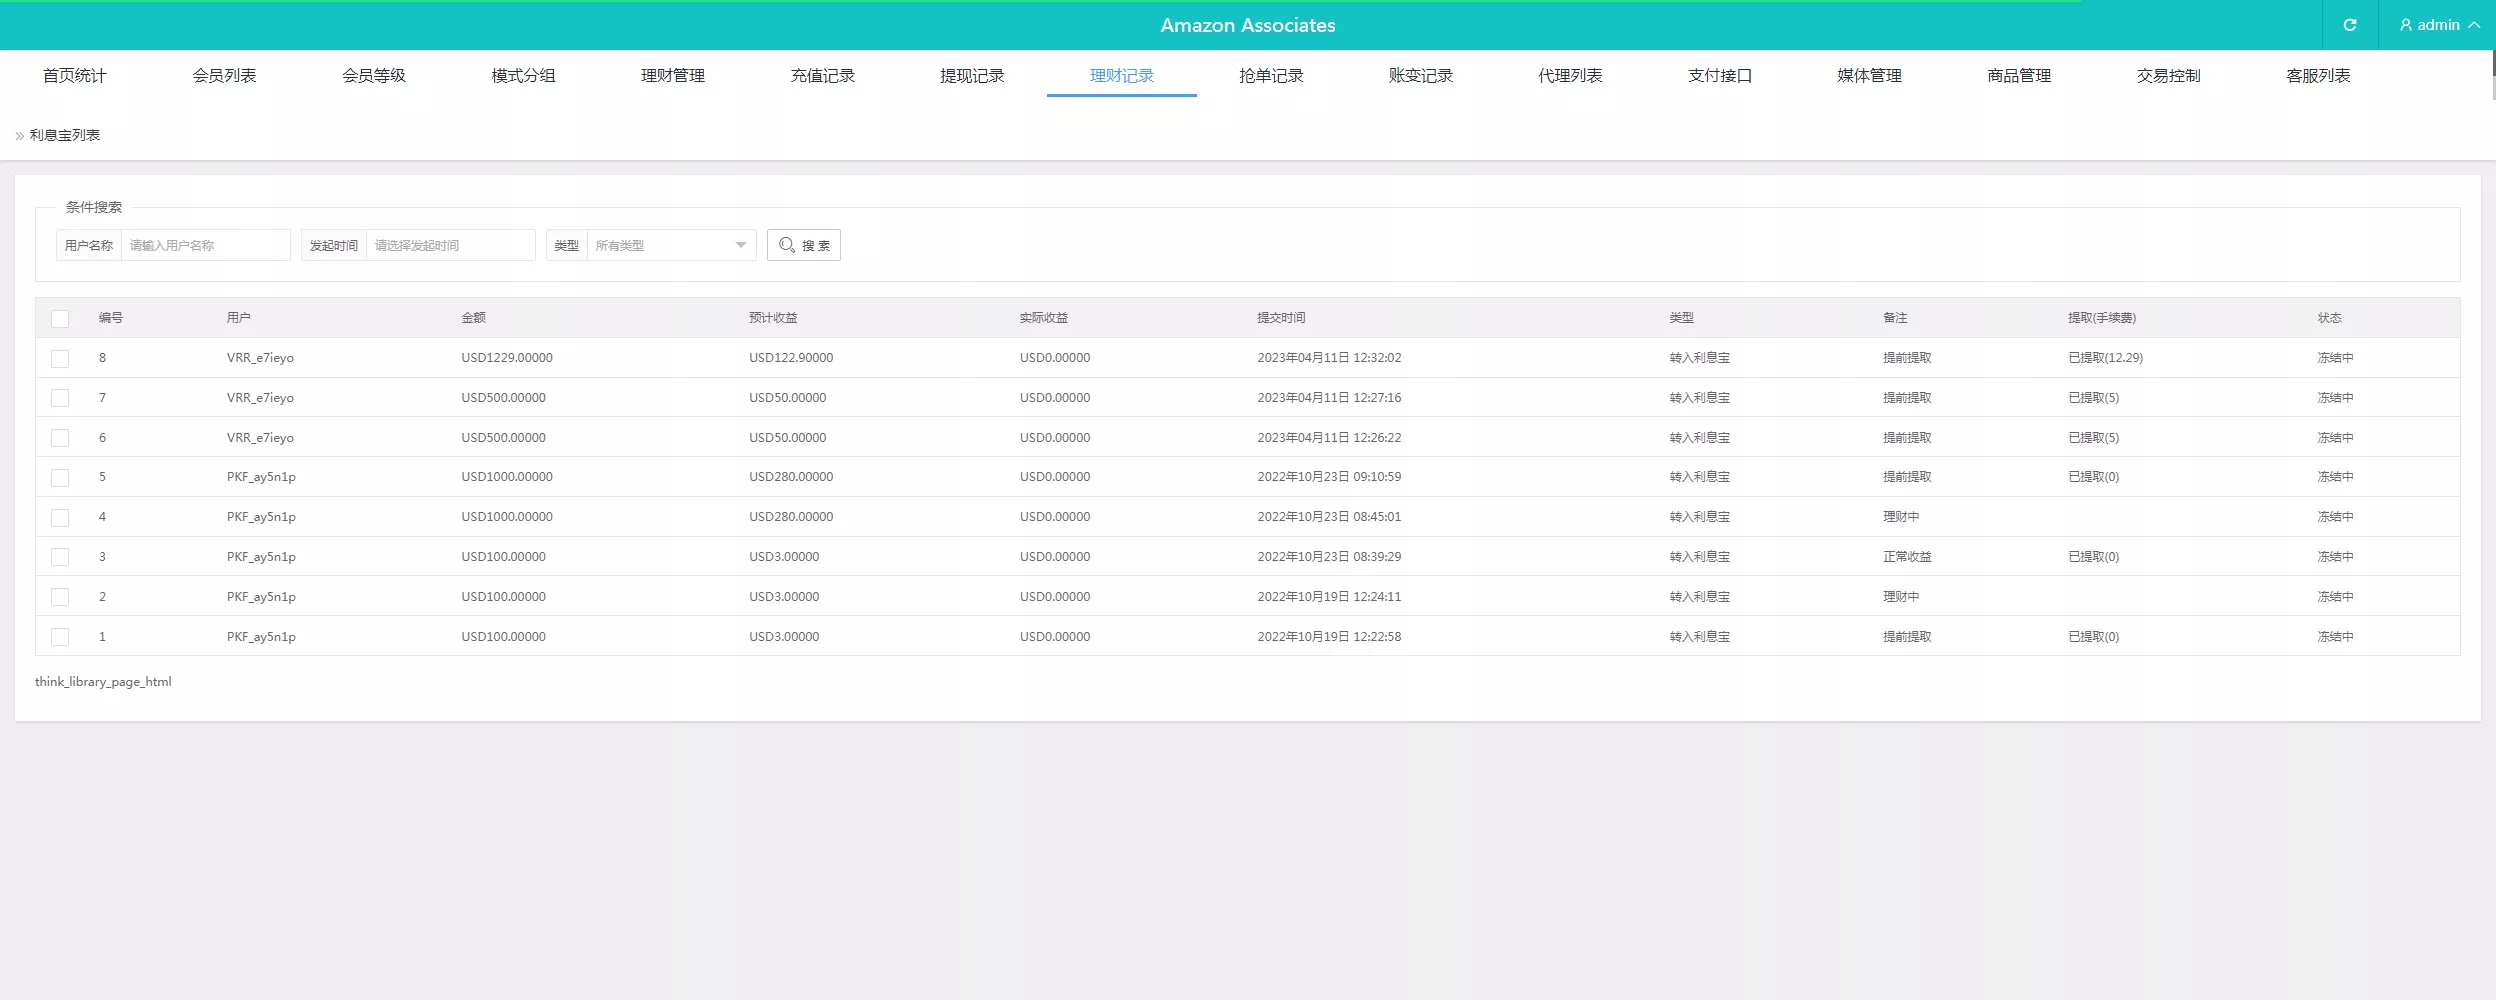Click the 交易控制 navigation tab
The width and height of the screenshot is (2496, 1000).
point(2168,76)
